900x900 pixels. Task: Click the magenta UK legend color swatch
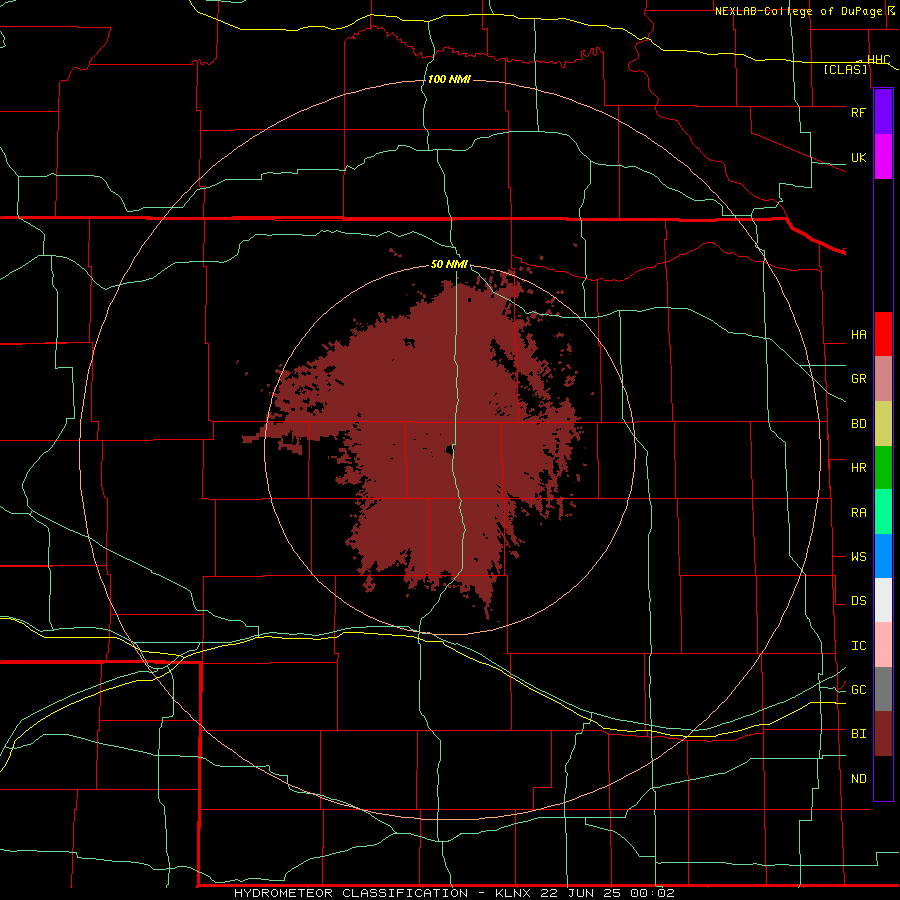(x=883, y=157)
